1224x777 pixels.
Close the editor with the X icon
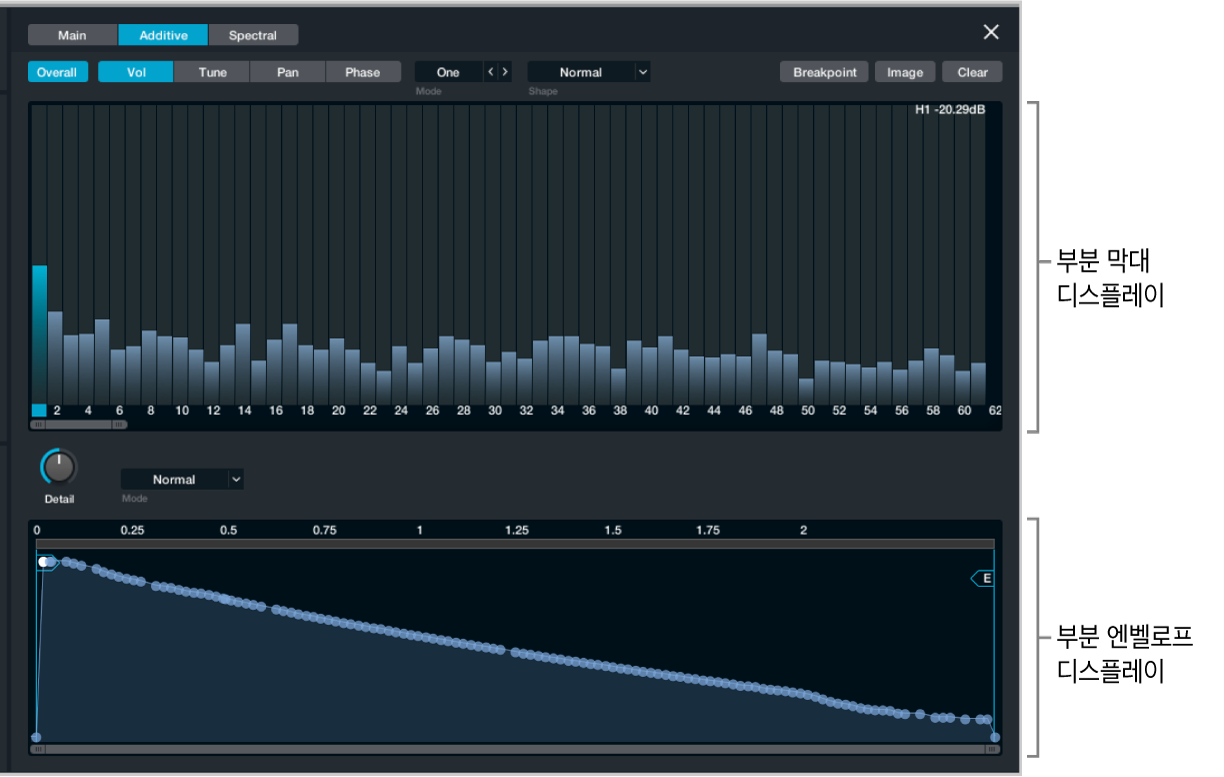[x=991, y=32]
